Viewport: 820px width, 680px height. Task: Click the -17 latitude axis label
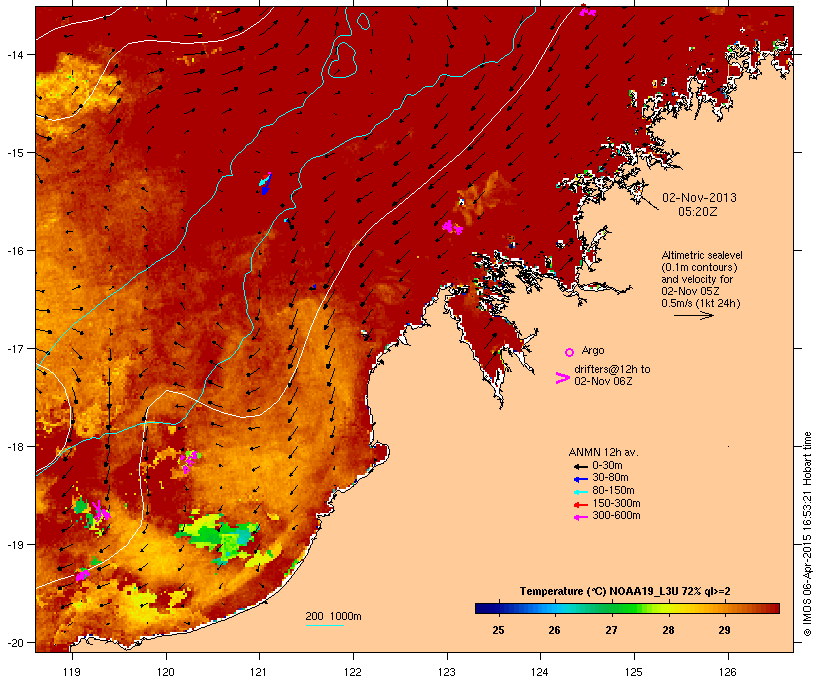15,348
